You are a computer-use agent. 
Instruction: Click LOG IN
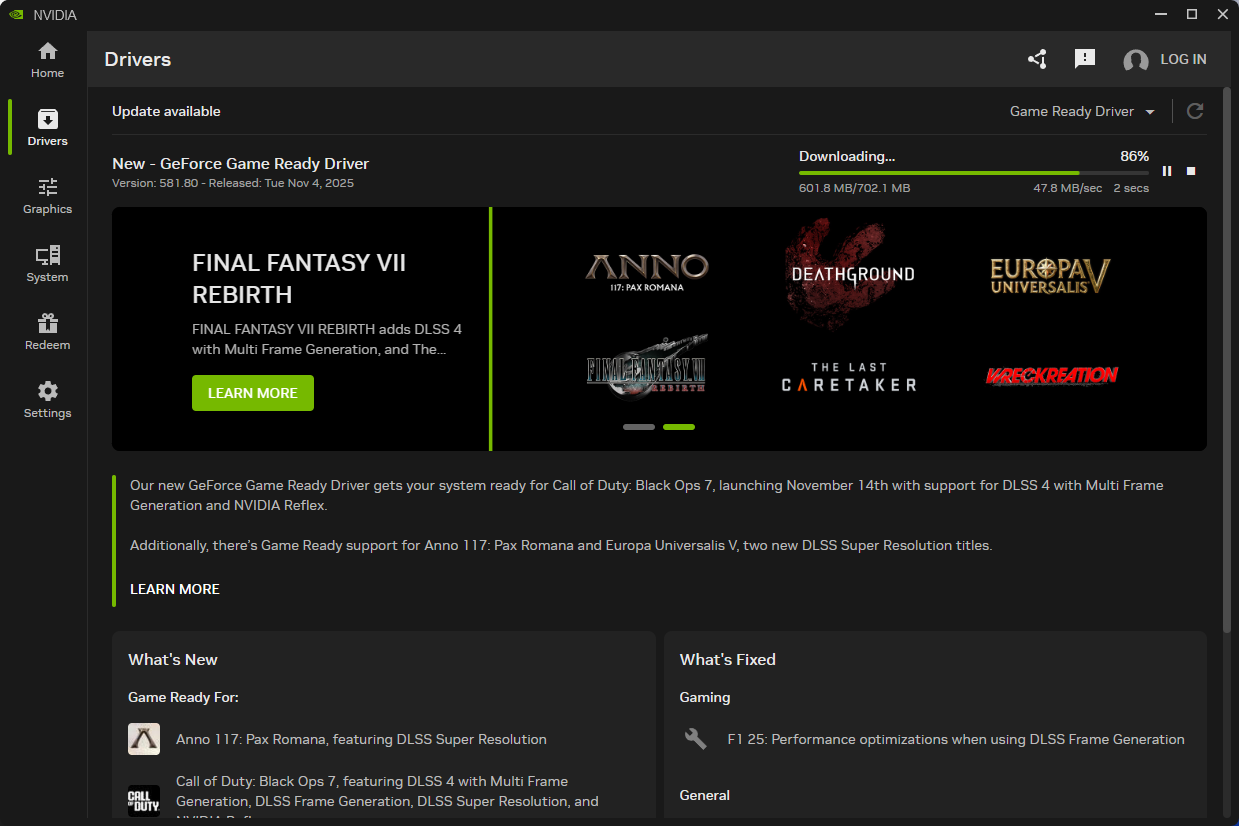coord(1183,59)
